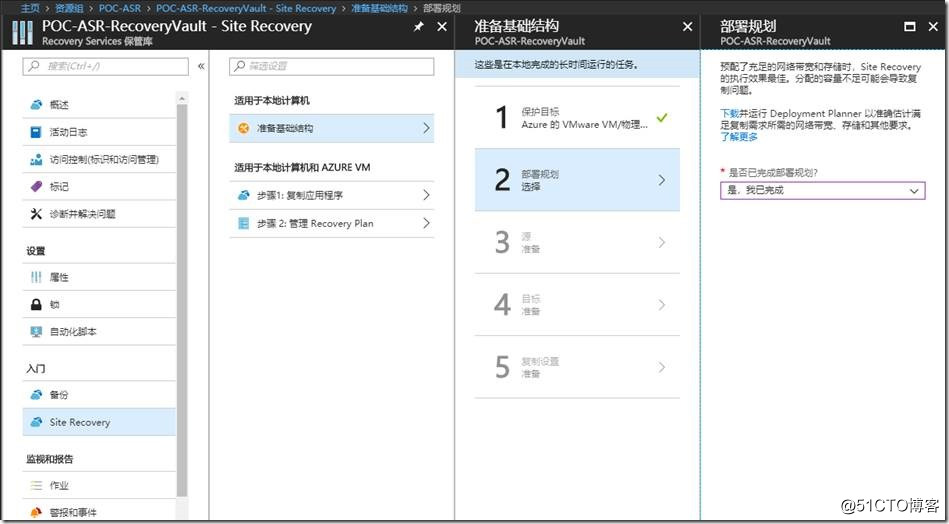Expand 步骤1: 复制应用程序 chevron

point(426,195)
